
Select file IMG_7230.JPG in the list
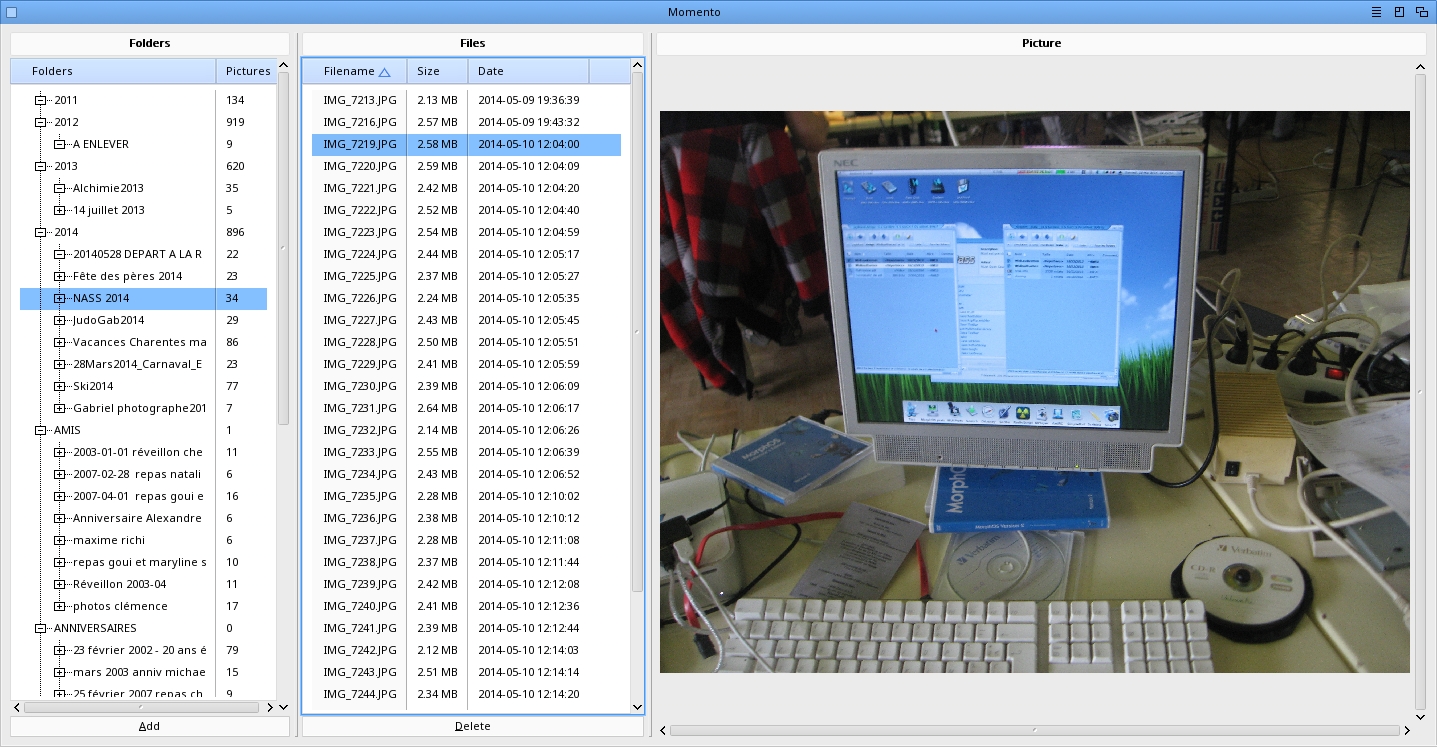[360, 386]
